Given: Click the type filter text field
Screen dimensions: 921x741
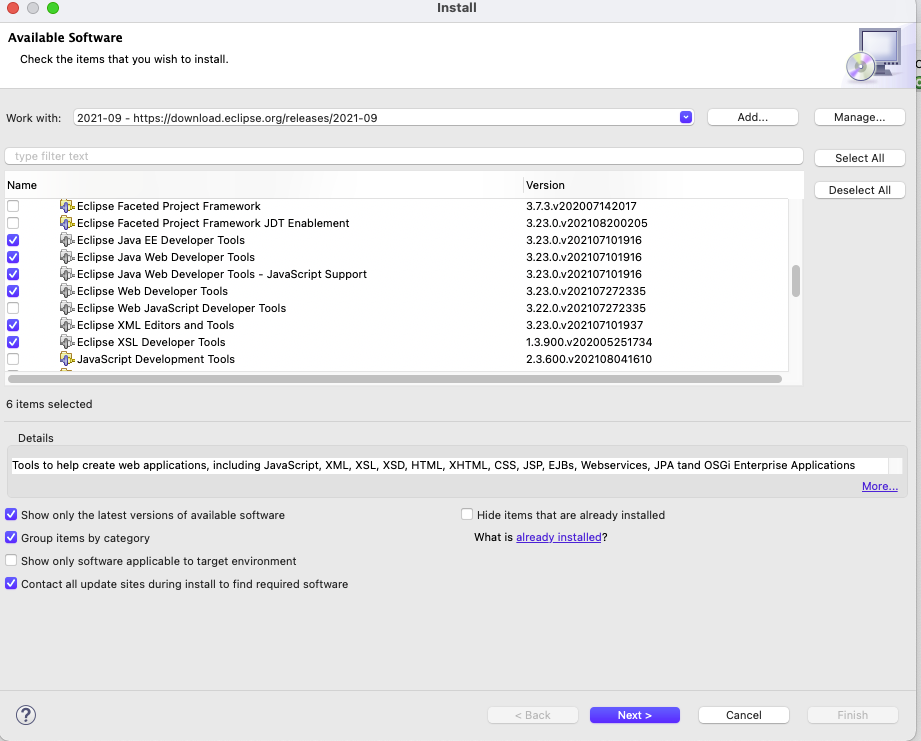Looking at the screenshot, I should pyautogui.click(x=404, y=156).
